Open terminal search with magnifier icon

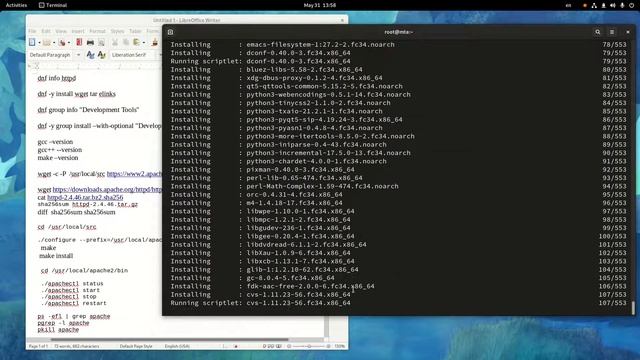pyautogui.click(x=598, y=32)
